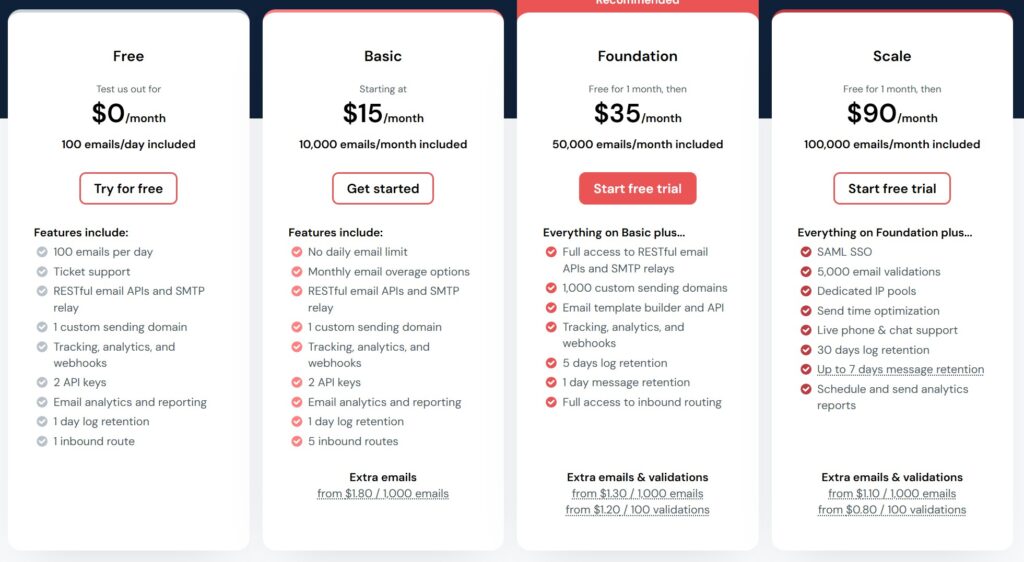
Task: Click the check icon beside SAML SSO
Action: (x=806, y=252)
